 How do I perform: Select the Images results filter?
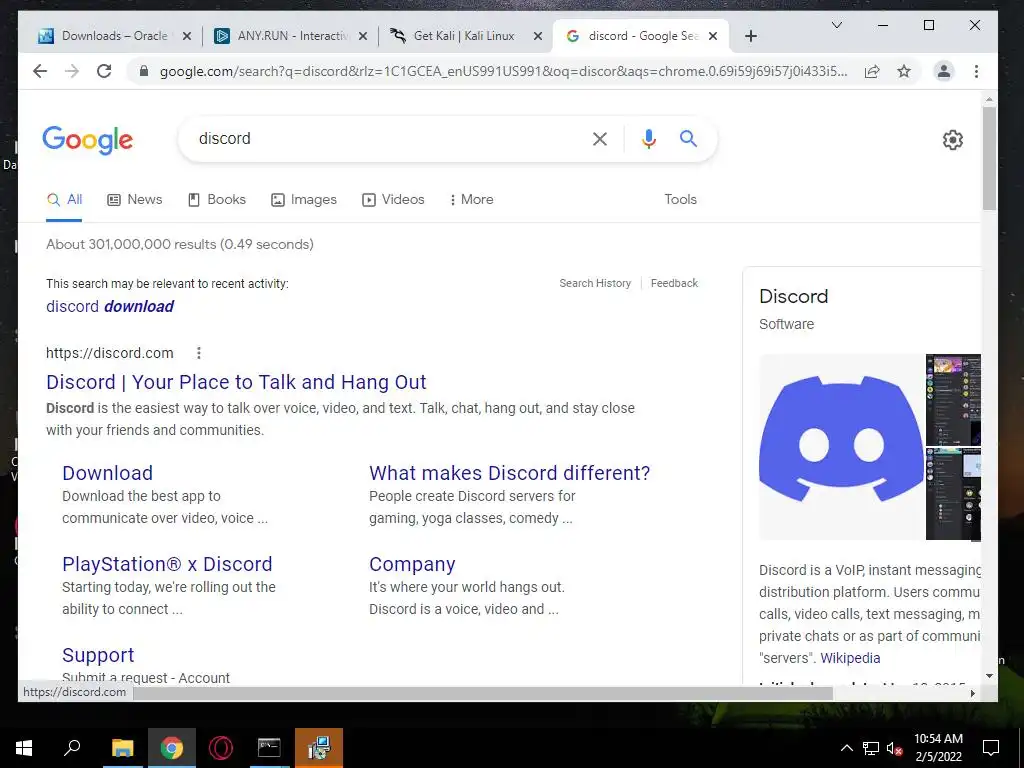pos(304,199)
